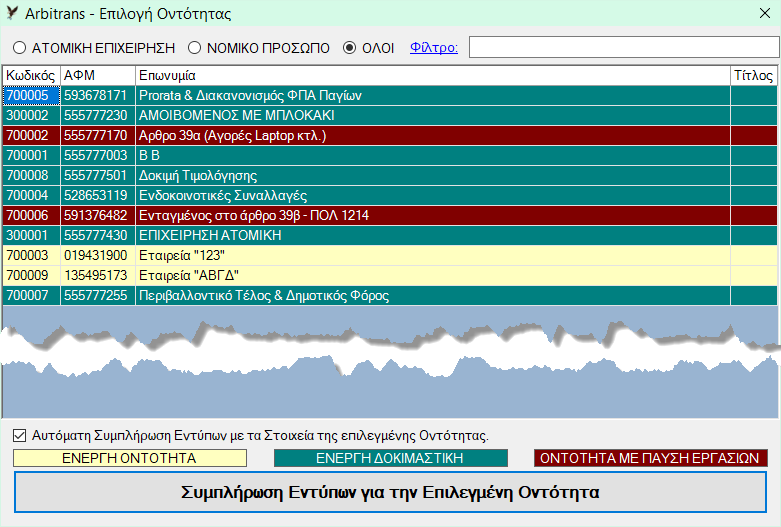Focus the filter text input field
781x527 pixels.
point(624,47)
